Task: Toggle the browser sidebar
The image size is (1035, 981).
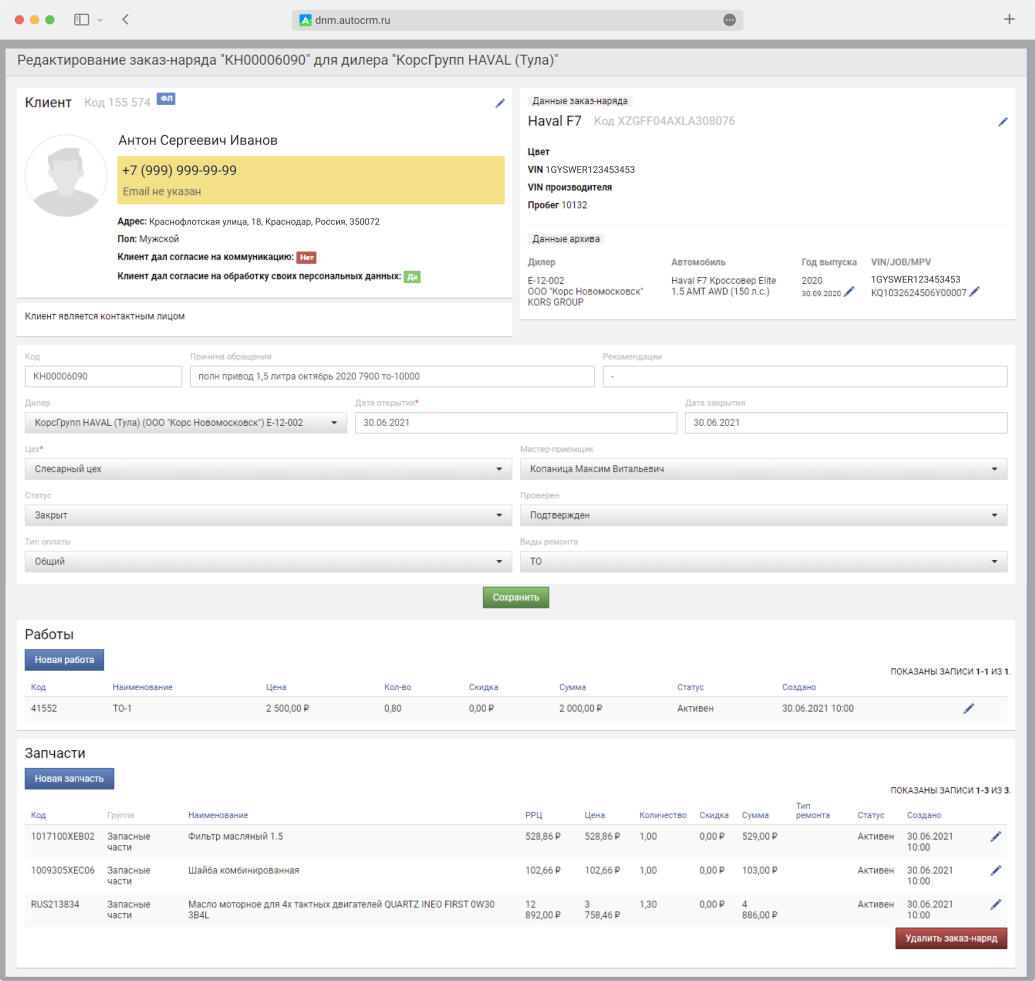Action: click(81, 20)
